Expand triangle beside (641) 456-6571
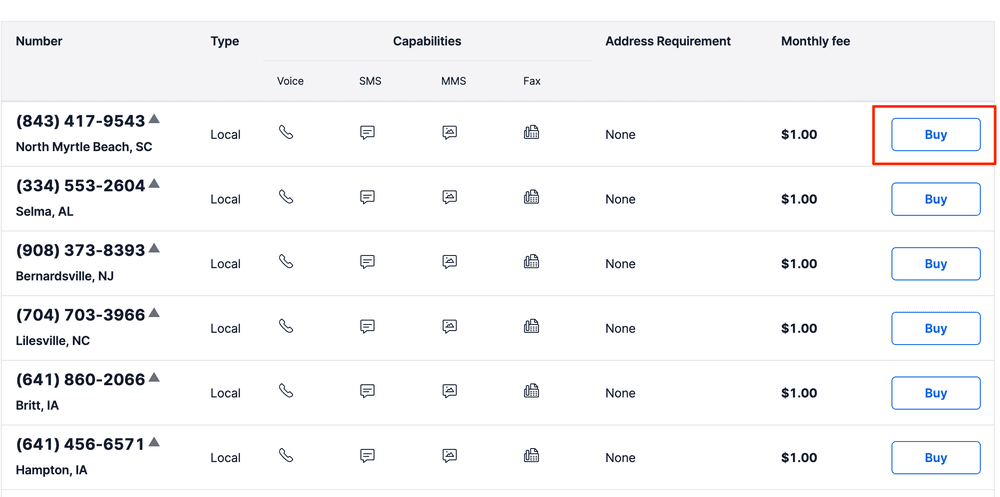Screen dimensions: 1000x497 pyautogui.click(x=154, y=443)
